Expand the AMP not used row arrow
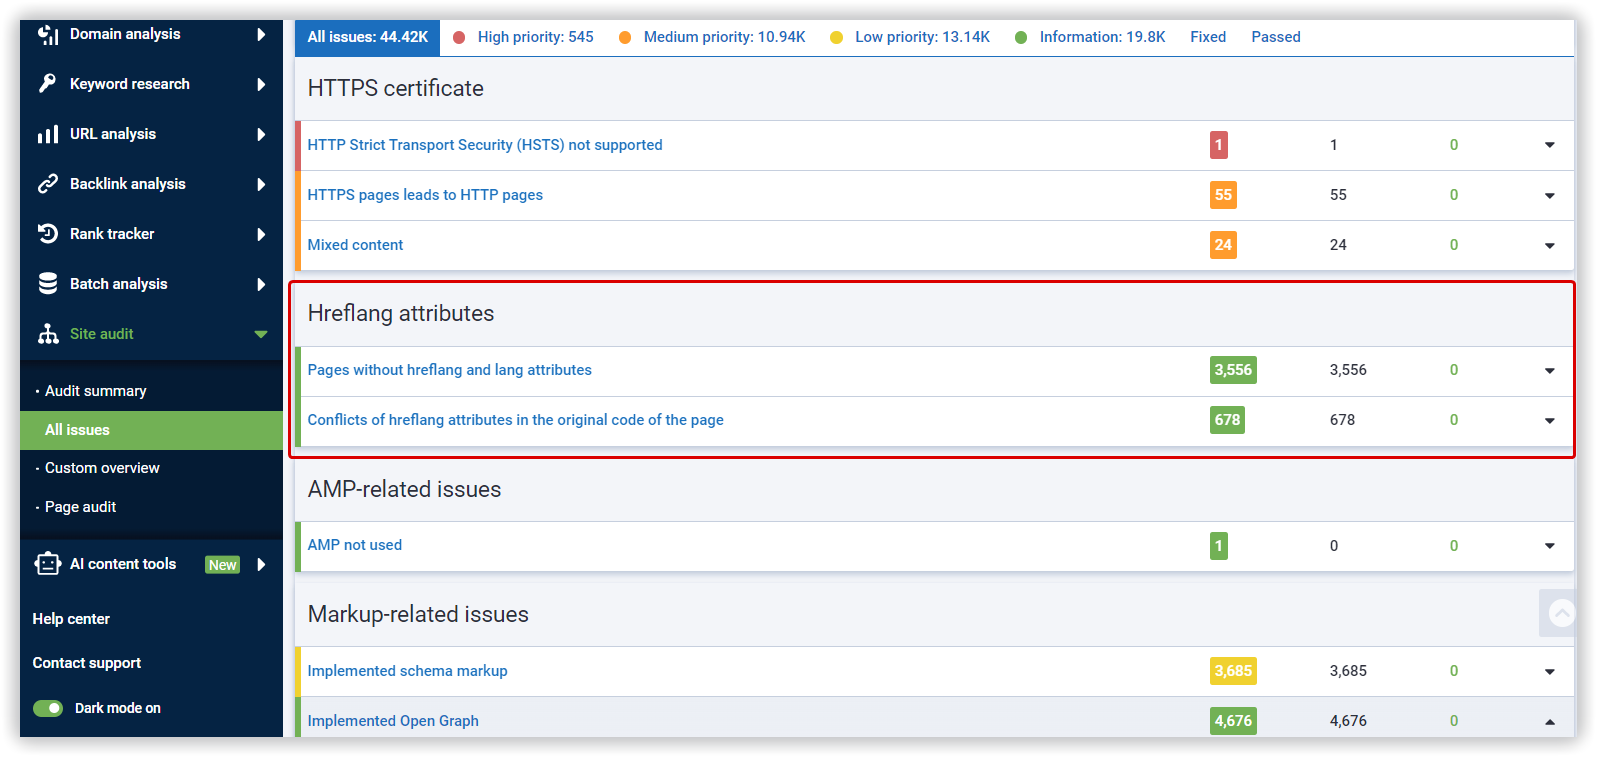The width and height of the screenshot is (1597, 757). point(1550,546)
